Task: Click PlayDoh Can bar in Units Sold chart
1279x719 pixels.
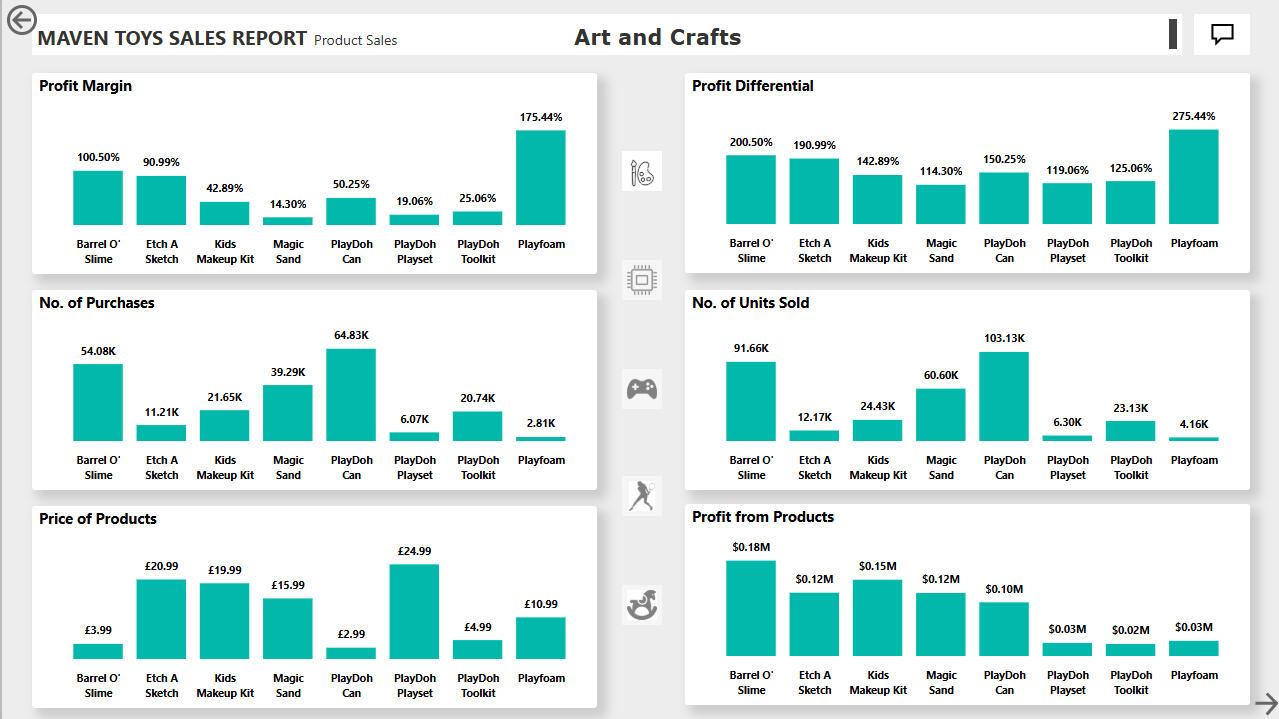Action: (1004, 396)
